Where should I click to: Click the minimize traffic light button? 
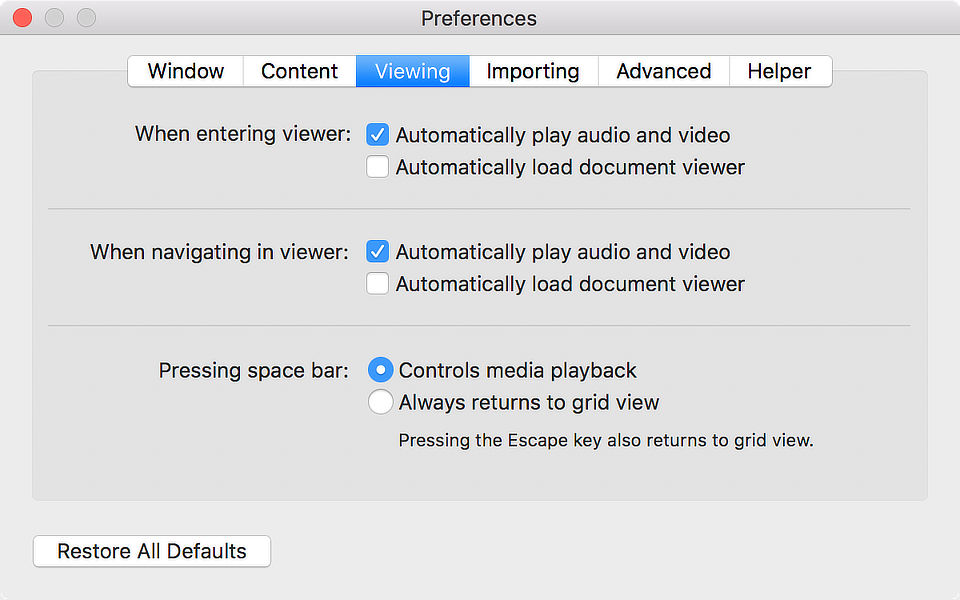pos(55,17)
